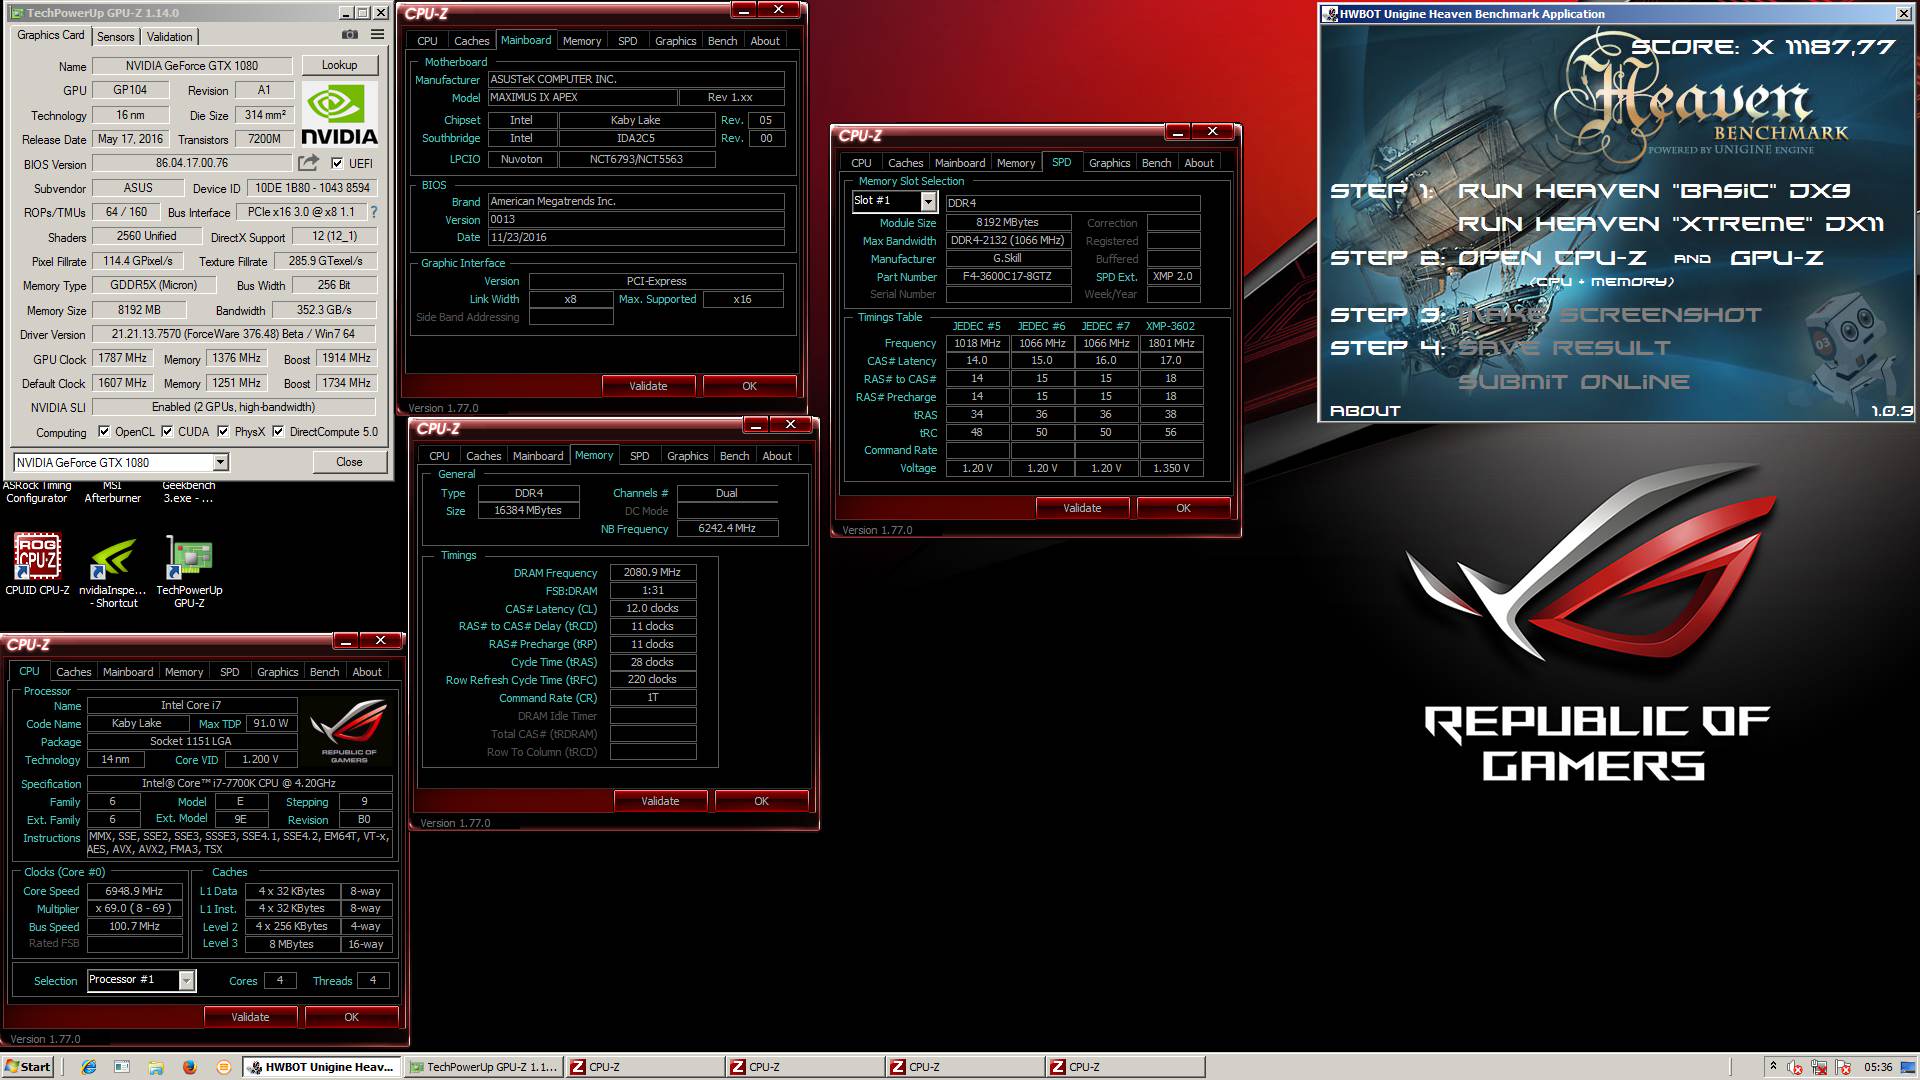Launch Internet Explorer from quick launch
1920x1080 pixels.
[x=89, y=1067]
